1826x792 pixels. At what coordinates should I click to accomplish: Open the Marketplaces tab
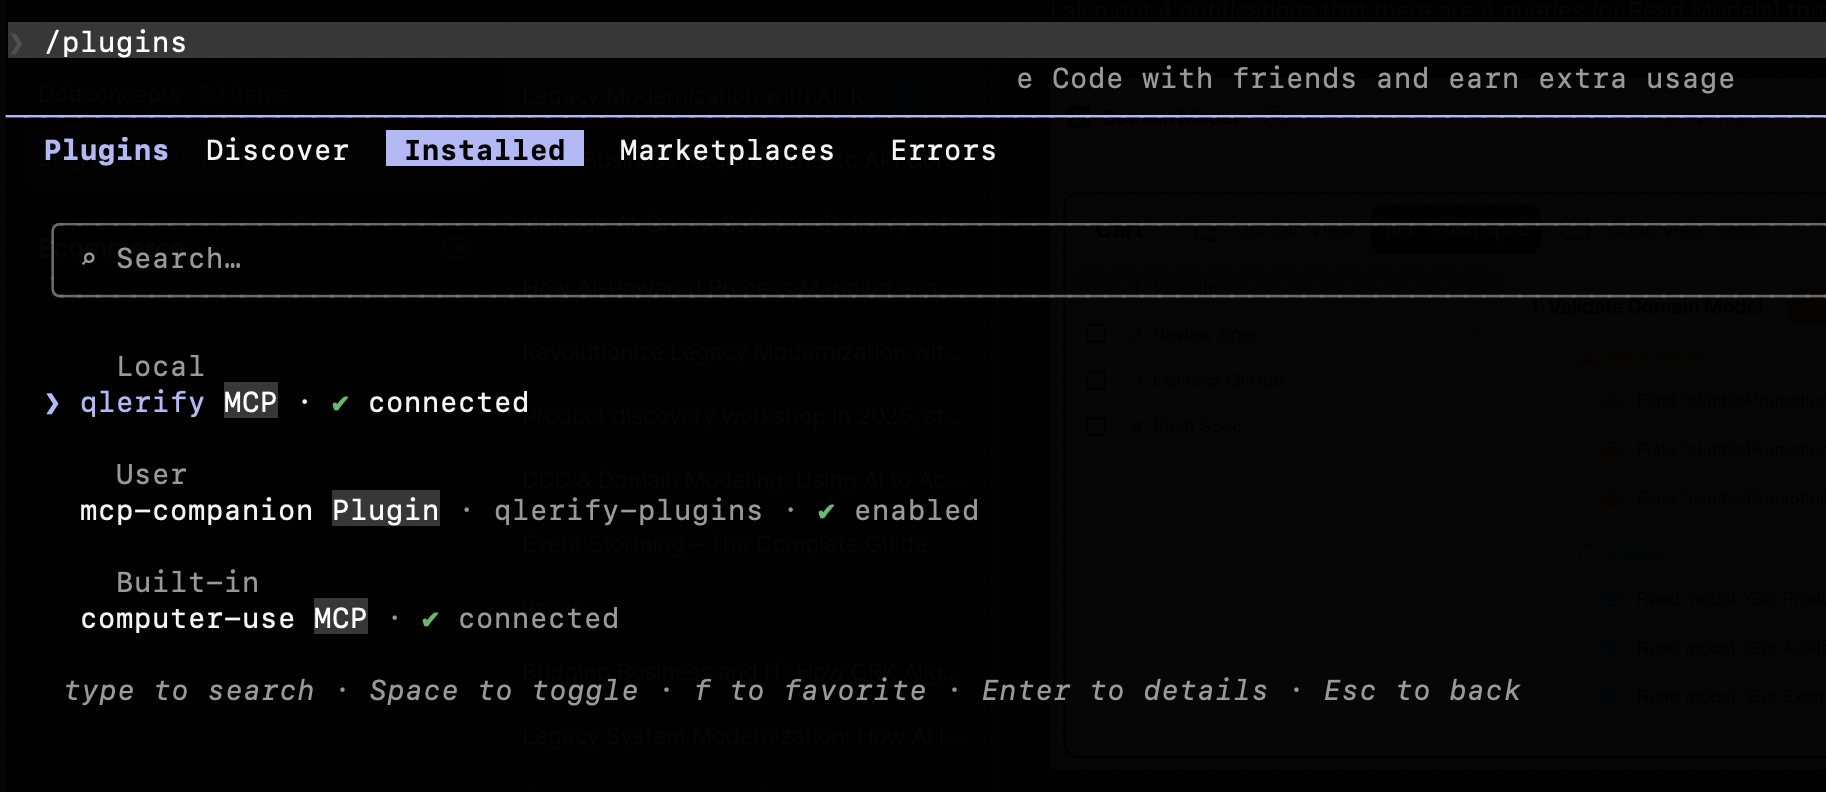coord(727,150)
